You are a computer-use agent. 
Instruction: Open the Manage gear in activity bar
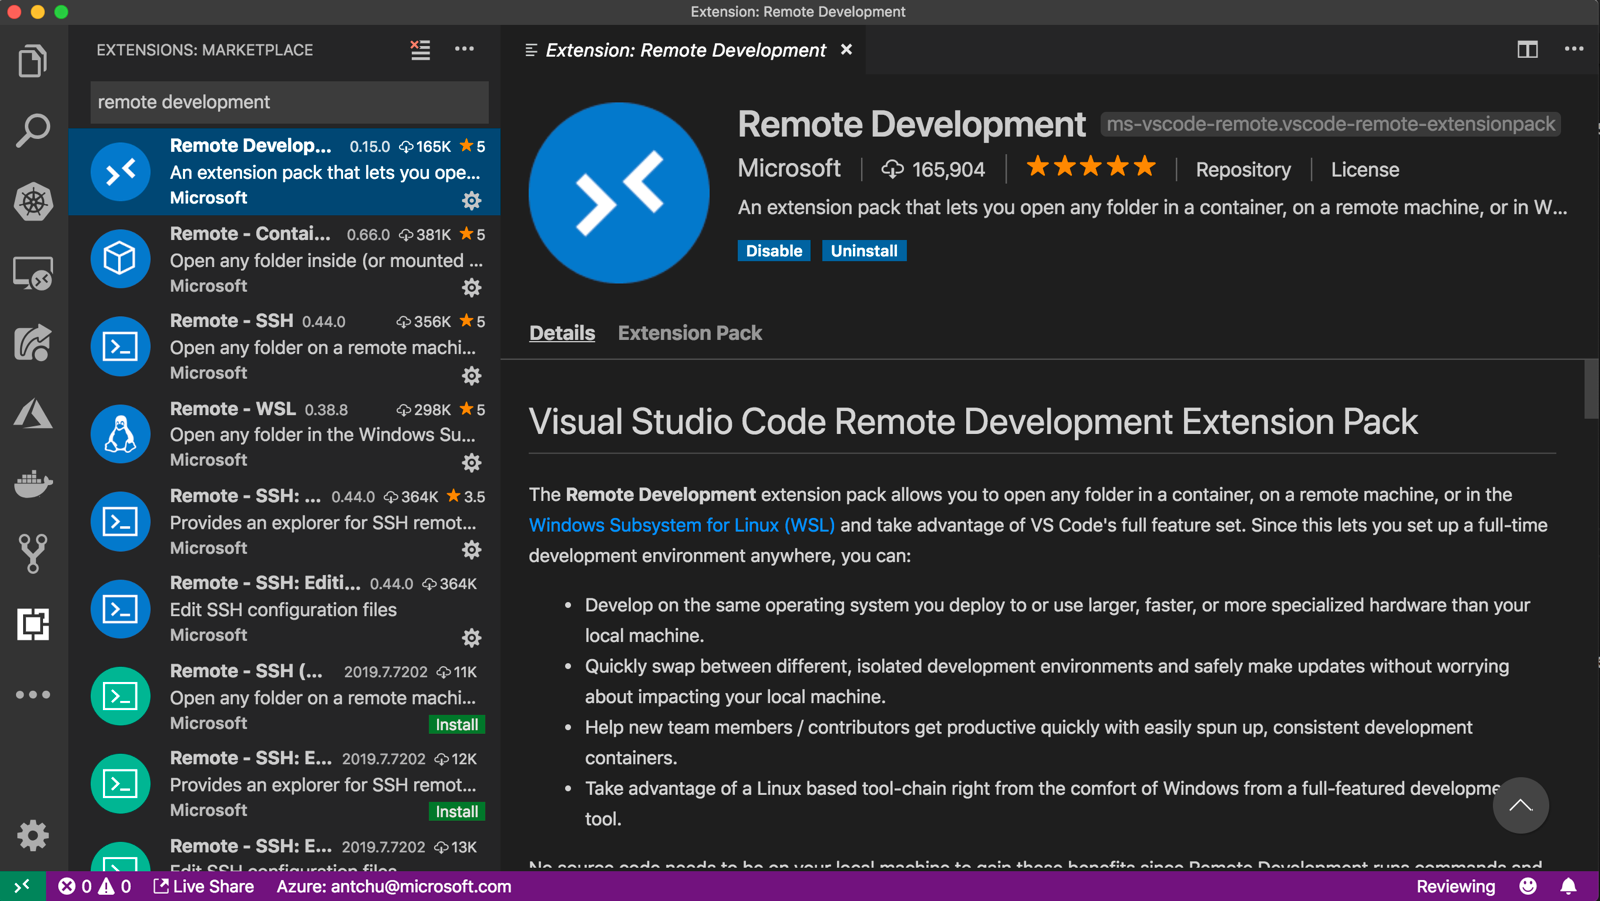(x=33, y=835)
